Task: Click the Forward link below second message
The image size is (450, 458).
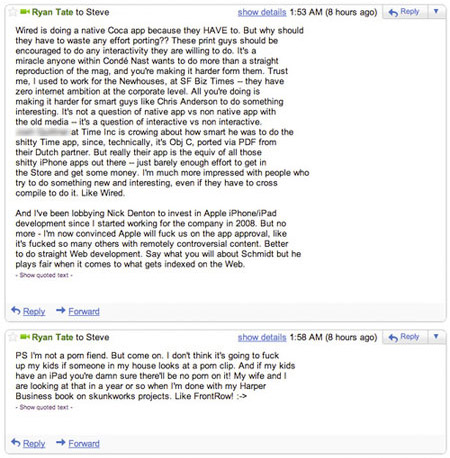Action: tap(84, 444)
